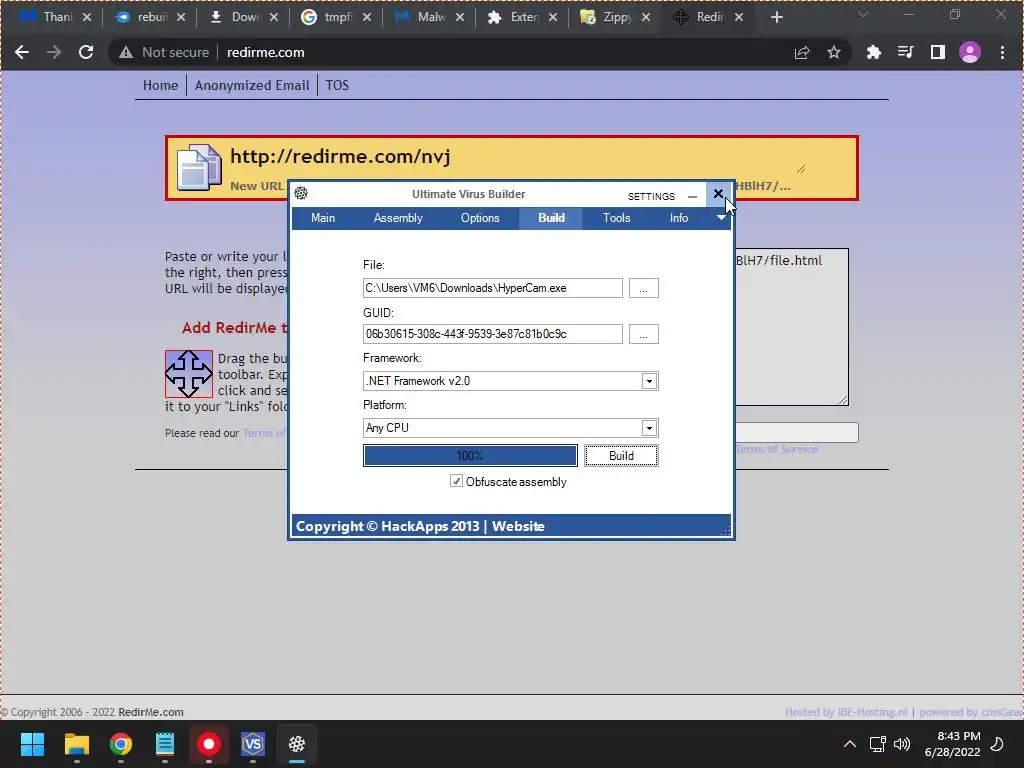
Task: Click the copy documents icon beside the new URL
Action: click(x=199, y=167)
